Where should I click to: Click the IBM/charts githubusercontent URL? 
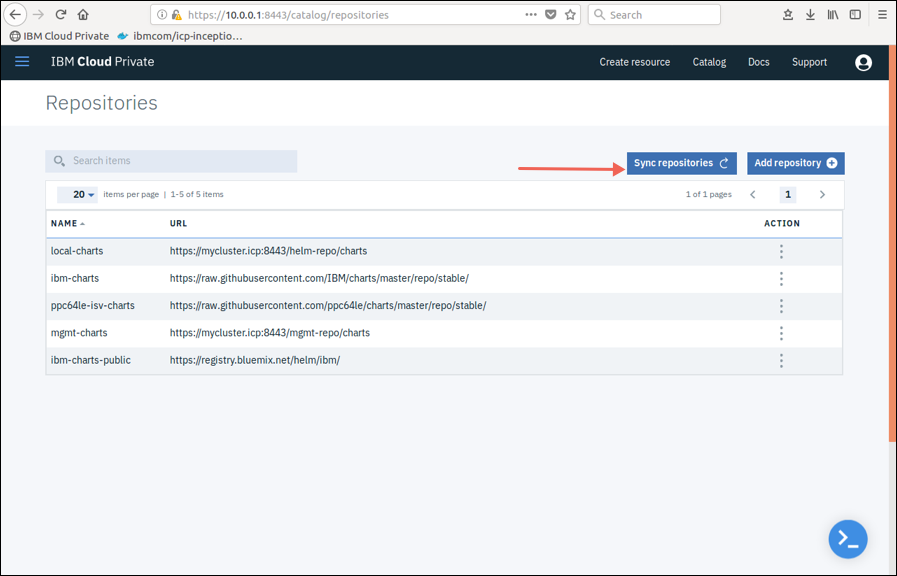click(x=319, y=279)
